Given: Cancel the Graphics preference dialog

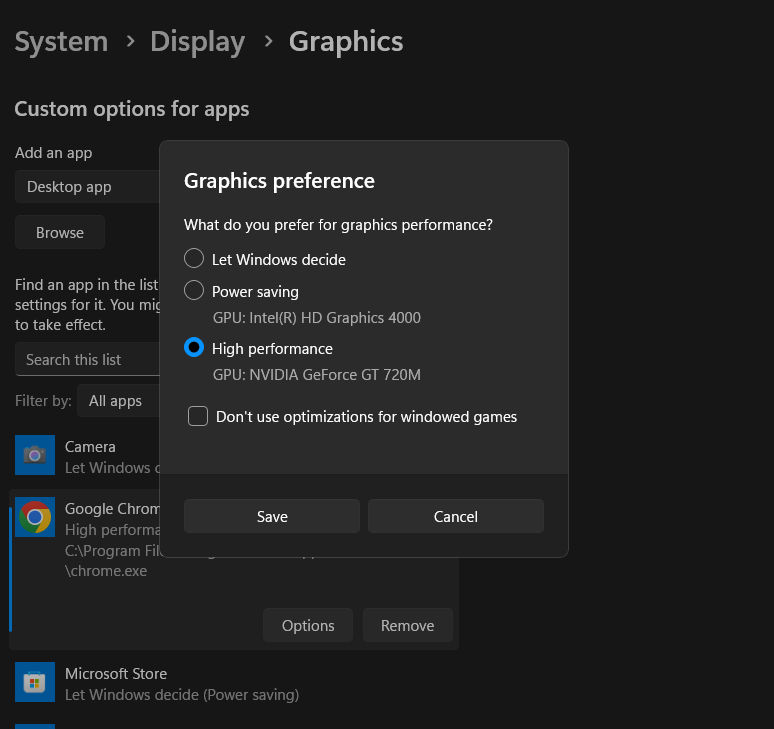Looking at the screenshot, I should pyautogui.click(x=456, y=516).
